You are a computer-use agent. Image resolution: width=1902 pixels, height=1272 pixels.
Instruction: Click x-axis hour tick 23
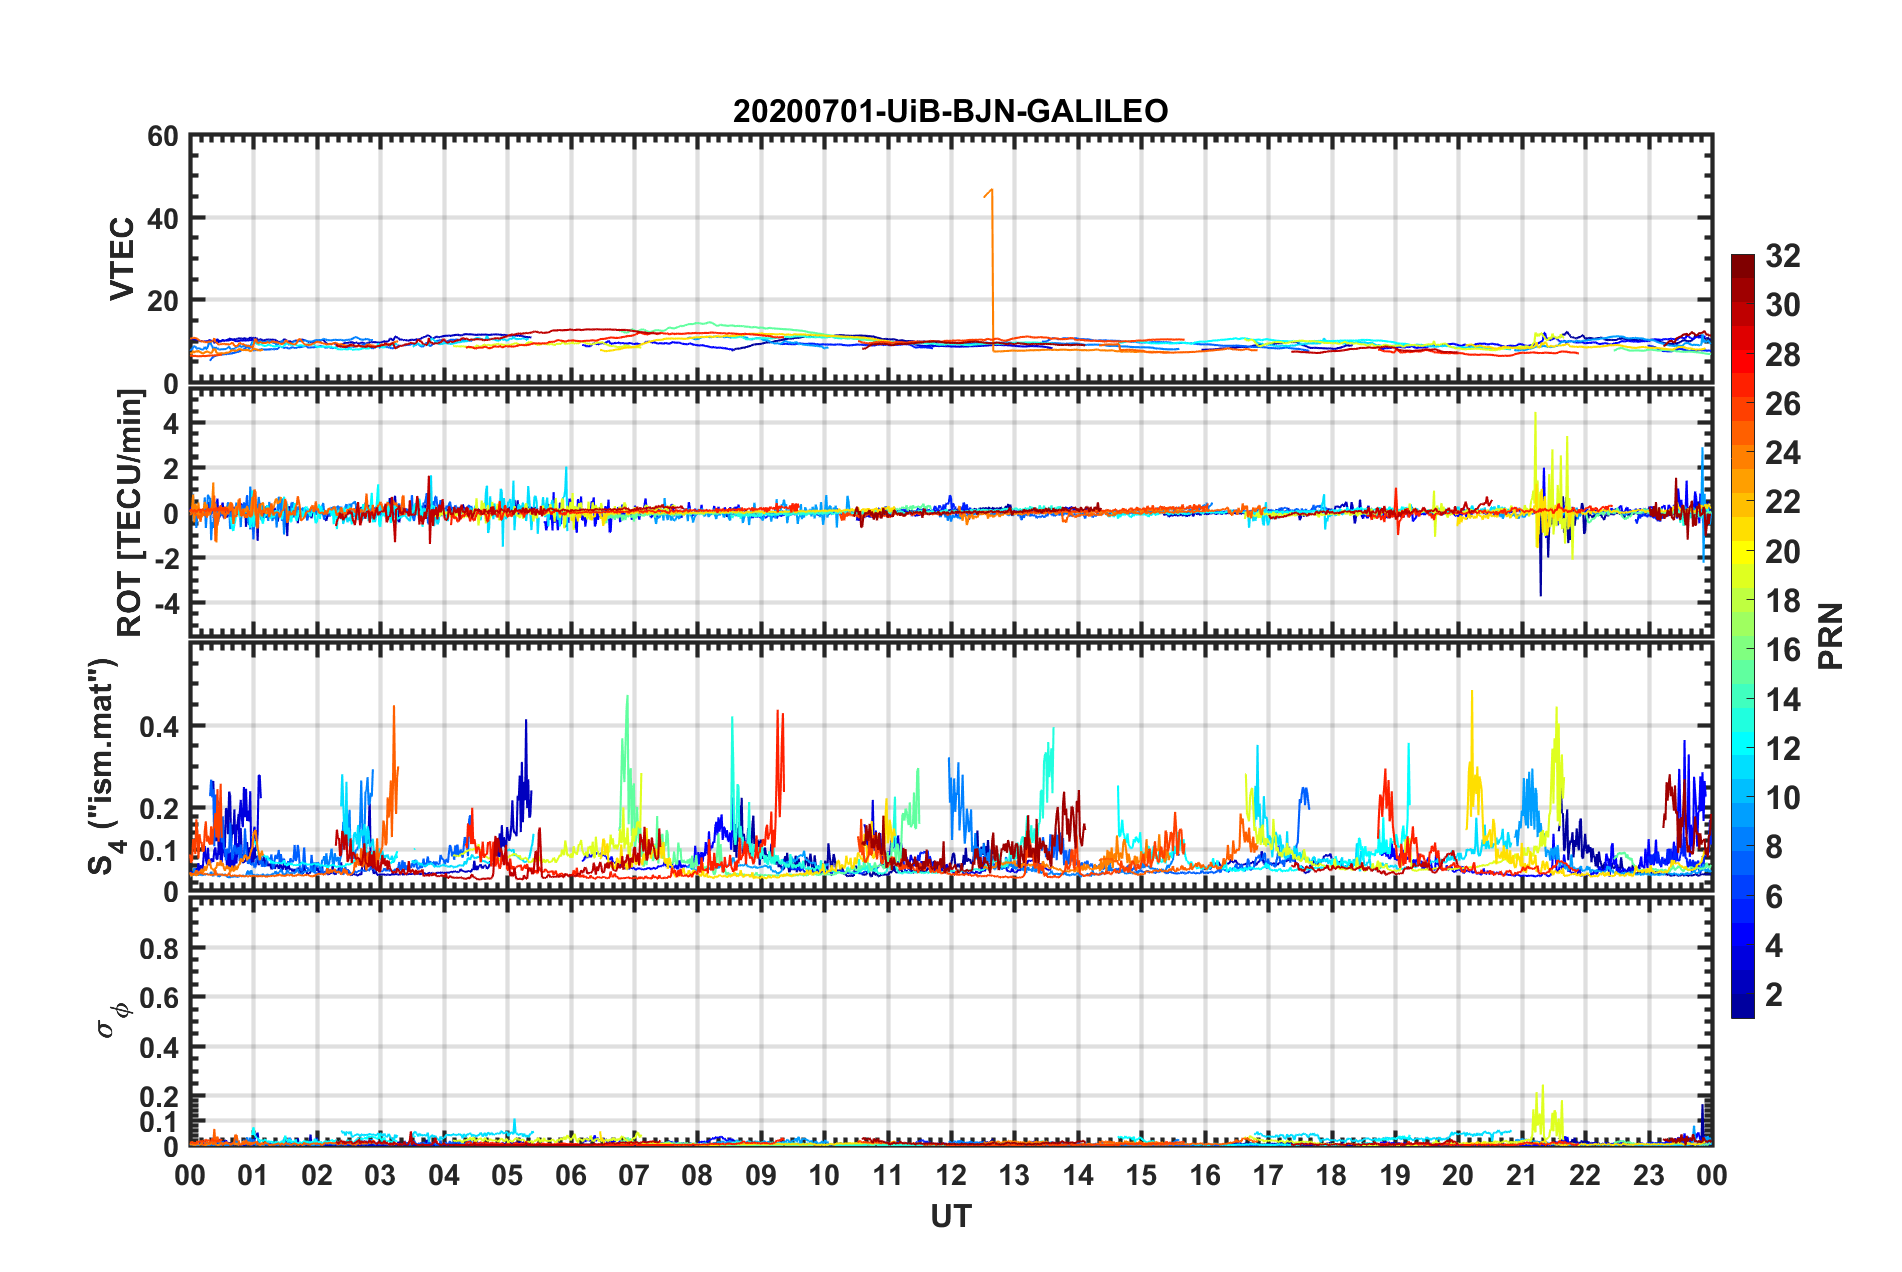(x=1649, y=1176)
